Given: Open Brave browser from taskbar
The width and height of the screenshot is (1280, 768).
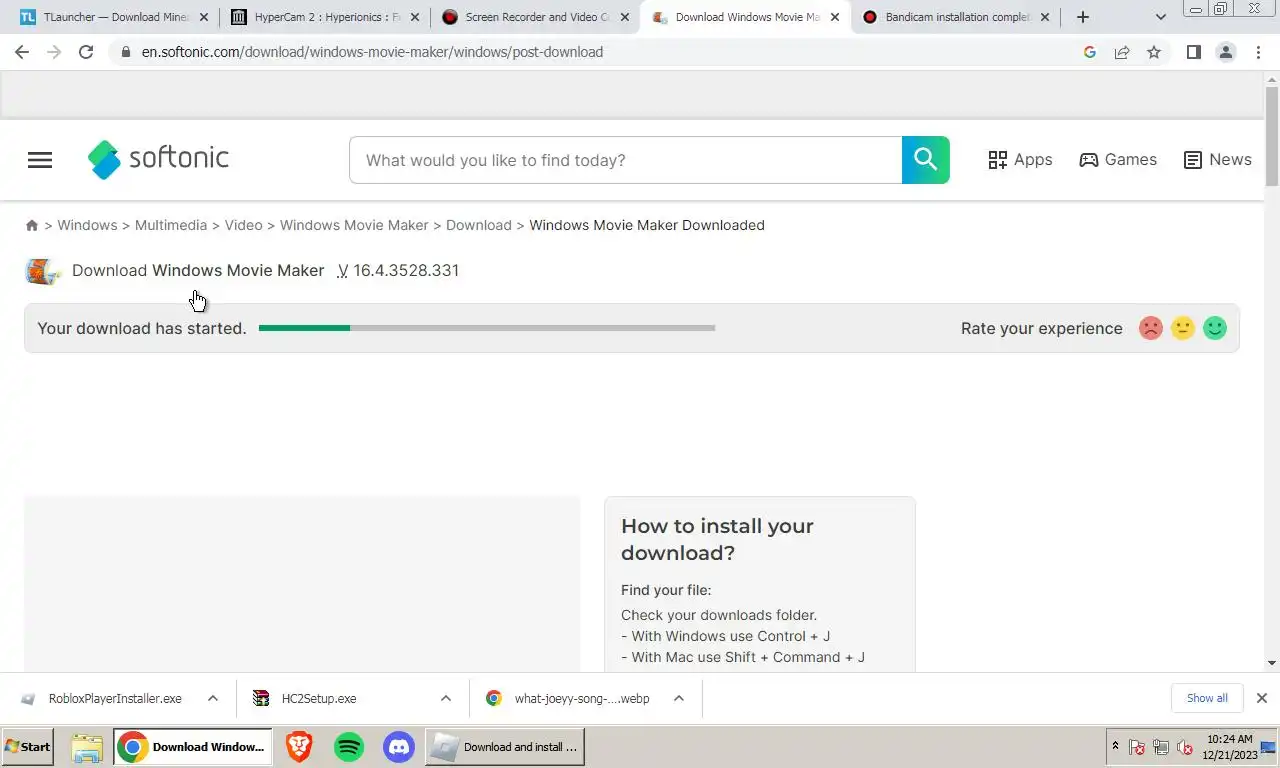Looking at the screenshot, I should coord(299,747).
